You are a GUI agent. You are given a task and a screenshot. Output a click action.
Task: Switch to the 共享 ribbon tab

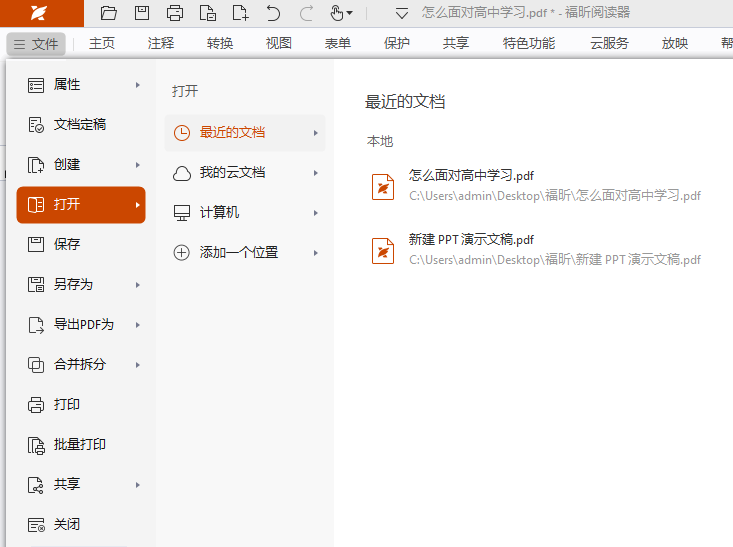pos(455,43)
